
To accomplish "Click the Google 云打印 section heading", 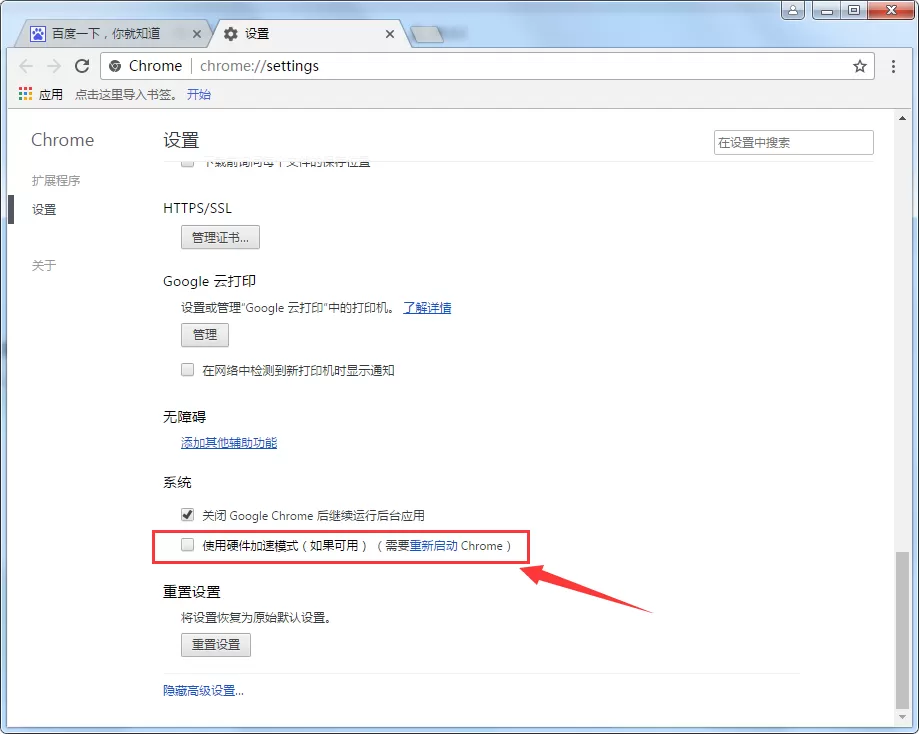I will click(x=209, y=281).
